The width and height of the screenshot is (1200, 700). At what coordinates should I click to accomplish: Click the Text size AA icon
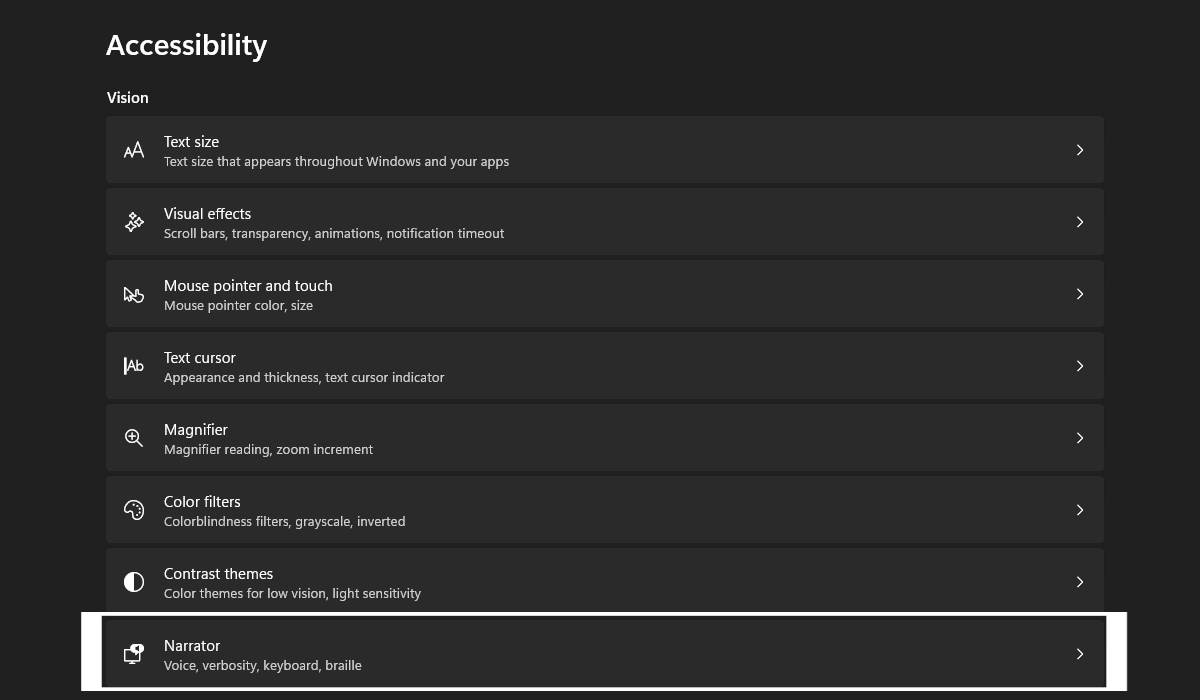click(x=134, y=150)
